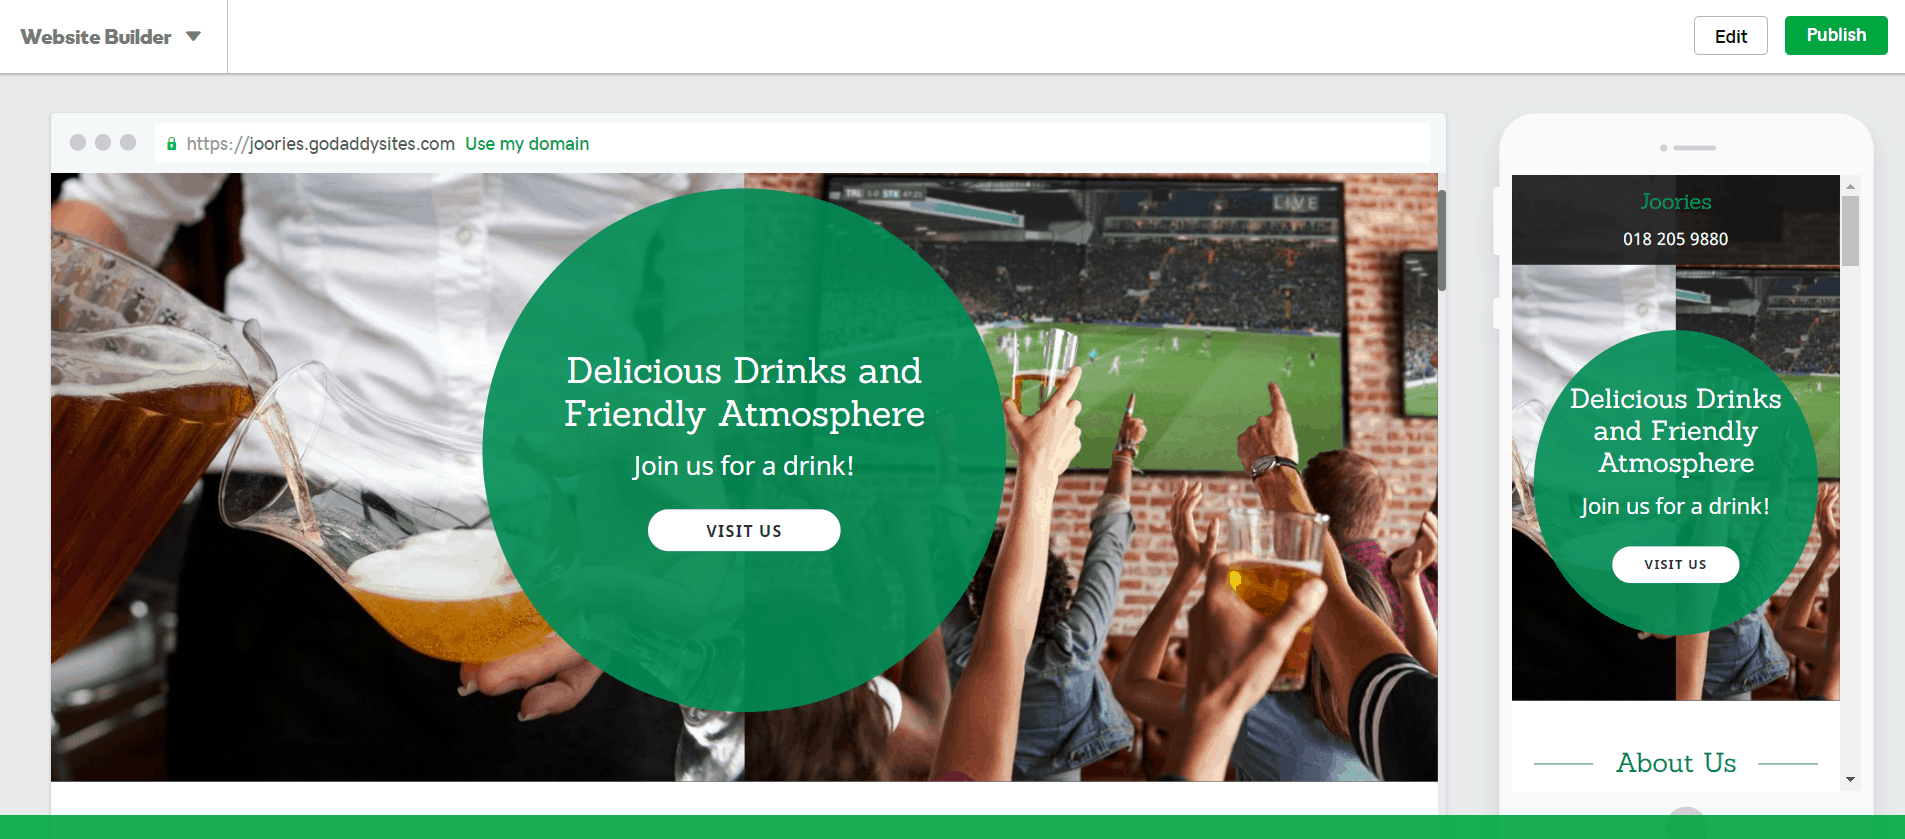Screen dimensions: 1905x839
Task: Click the Edit button
Action: [x=1730, y=36]
